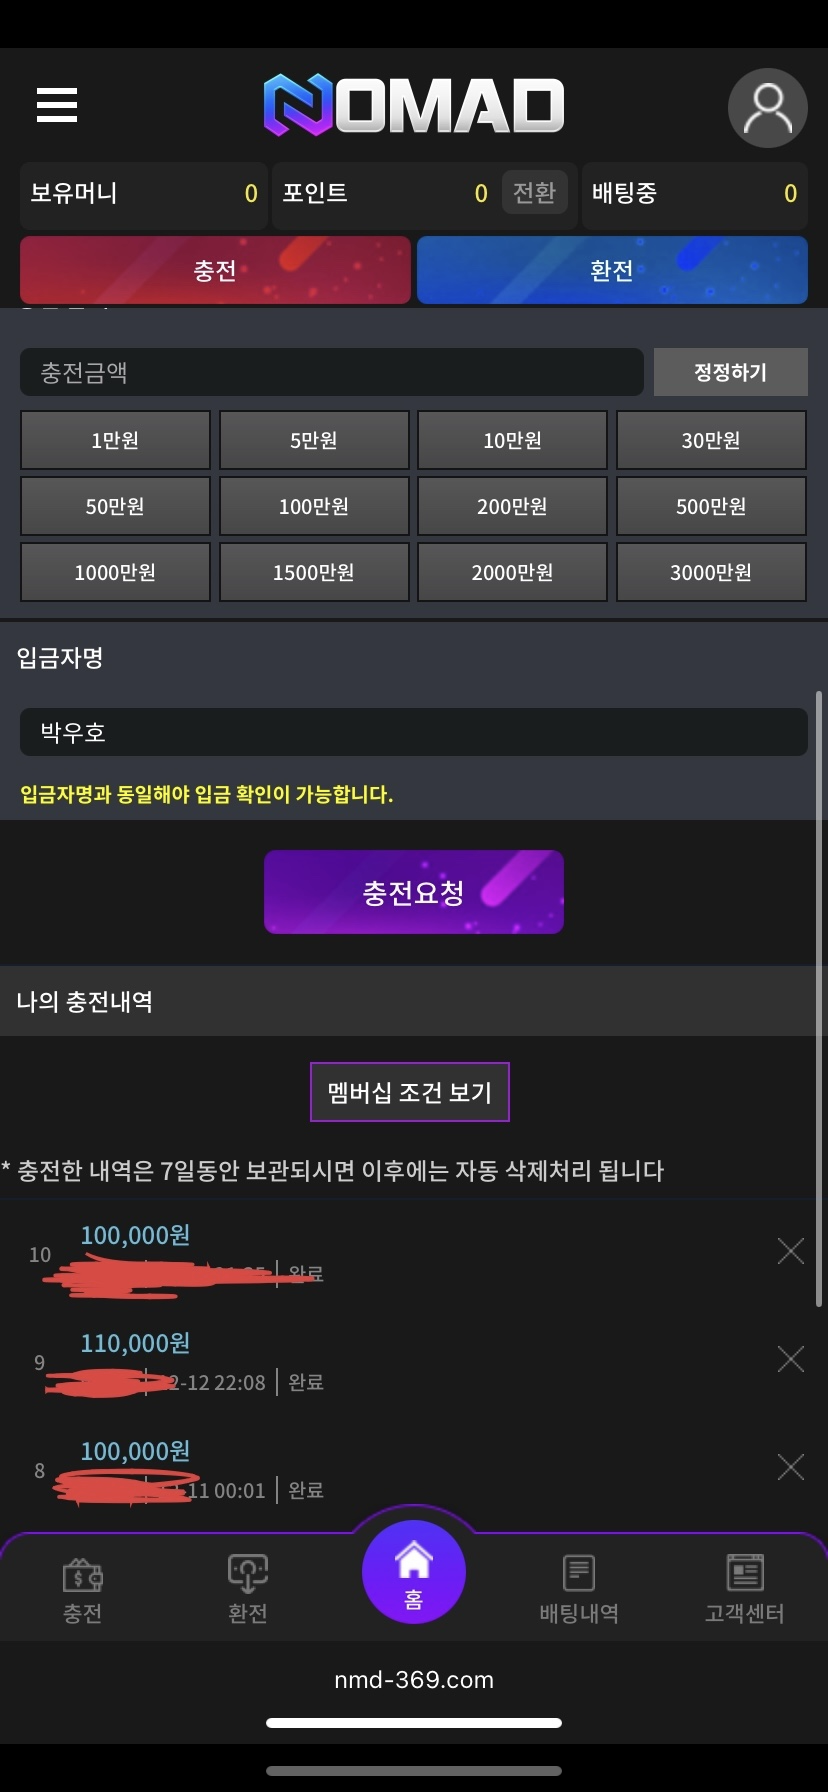Open the user profile avatar icon
The width and height of the screenshot is (828, 1792).
768,108
